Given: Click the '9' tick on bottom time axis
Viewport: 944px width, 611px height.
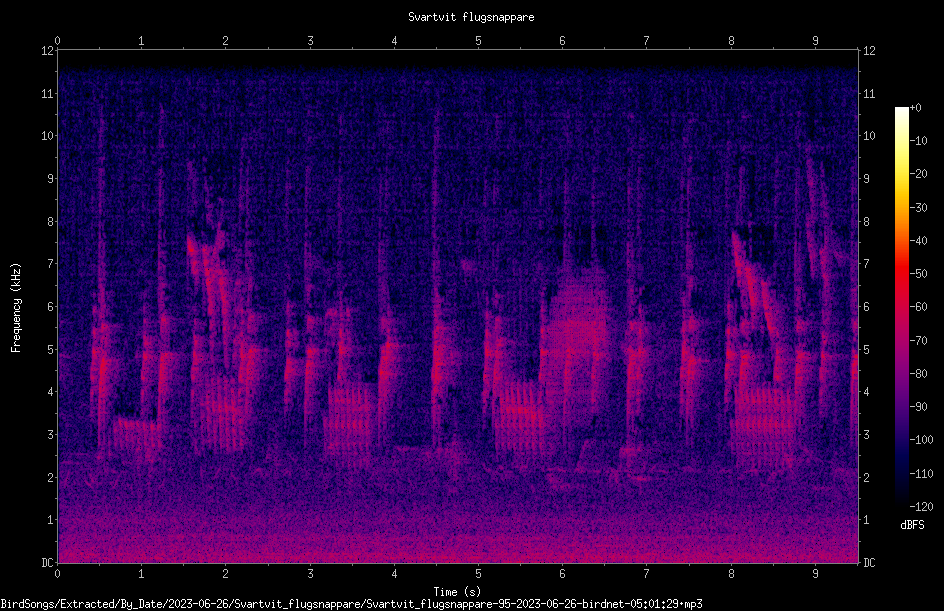Looking at the screenshot, I should tap(815, 574).
